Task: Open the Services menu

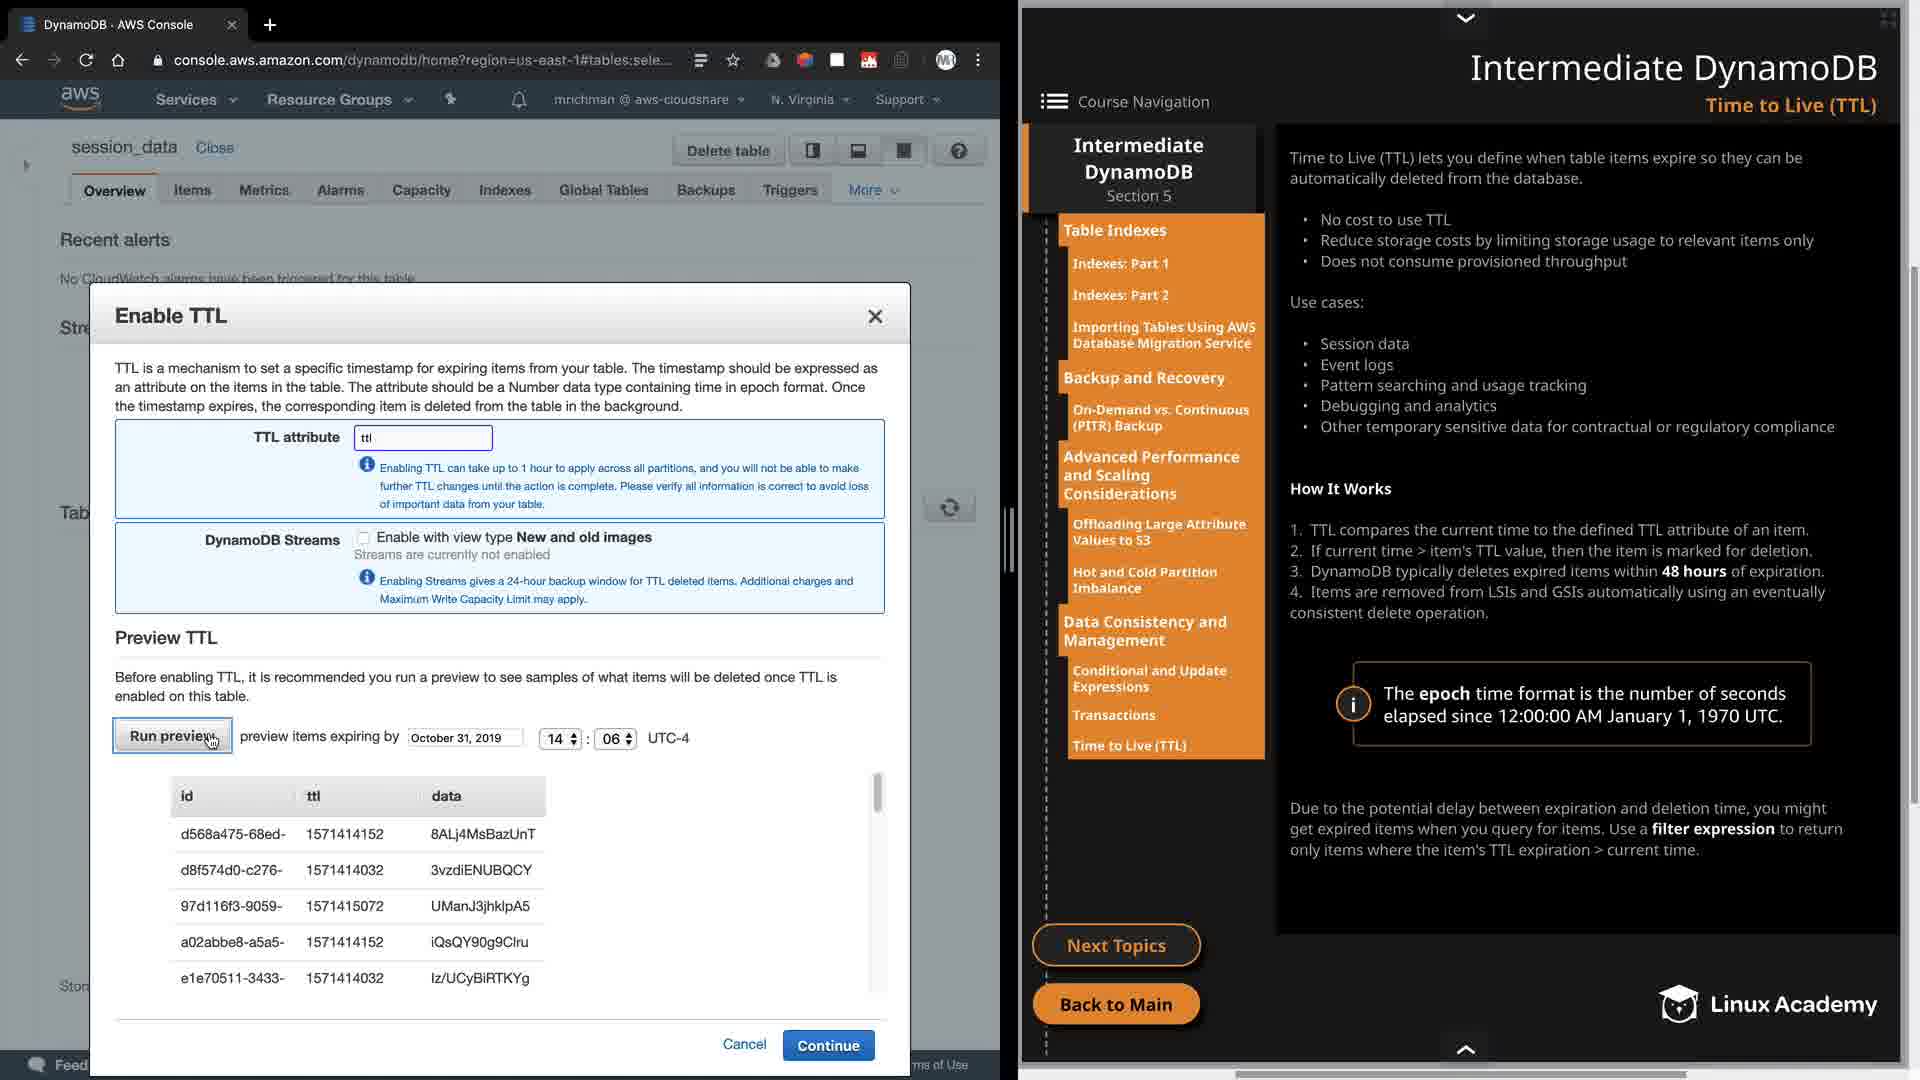Action: tap(196, 100)
